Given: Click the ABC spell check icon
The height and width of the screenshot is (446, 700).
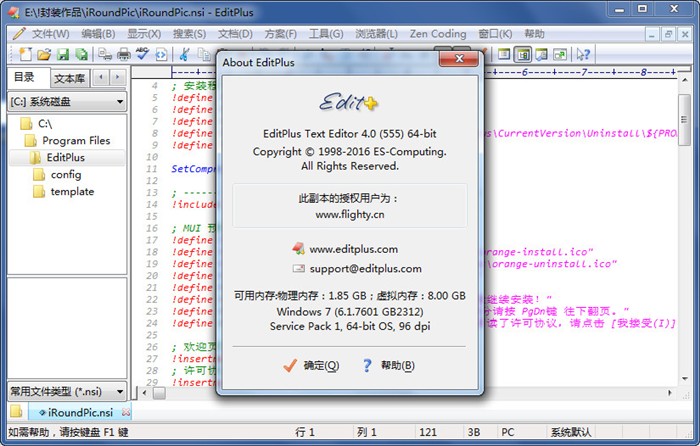Looking at the screenshot, I should 142,54.
